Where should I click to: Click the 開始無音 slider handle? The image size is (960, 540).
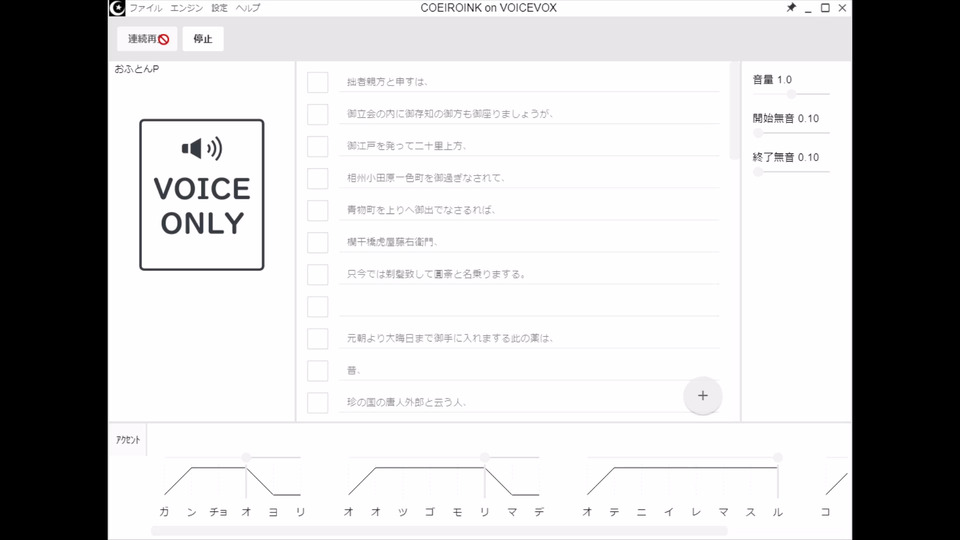pyautogui.click(x=759, y=133)
